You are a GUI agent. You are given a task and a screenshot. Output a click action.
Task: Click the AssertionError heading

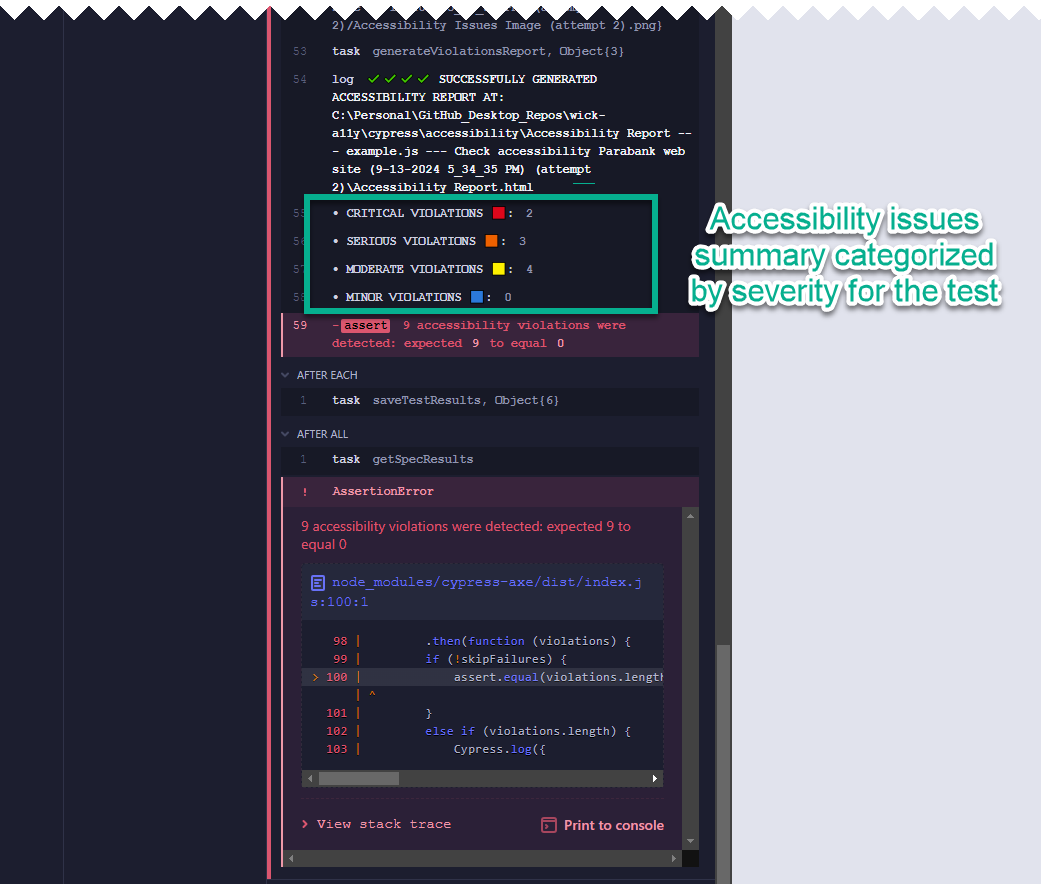(x=383, y=491)
